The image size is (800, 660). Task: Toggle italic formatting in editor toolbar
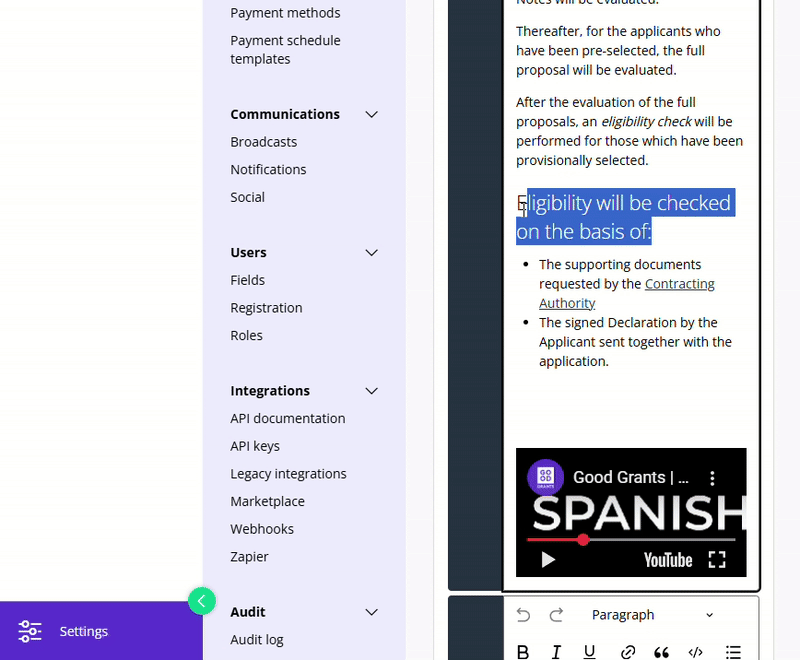point(556,652)
